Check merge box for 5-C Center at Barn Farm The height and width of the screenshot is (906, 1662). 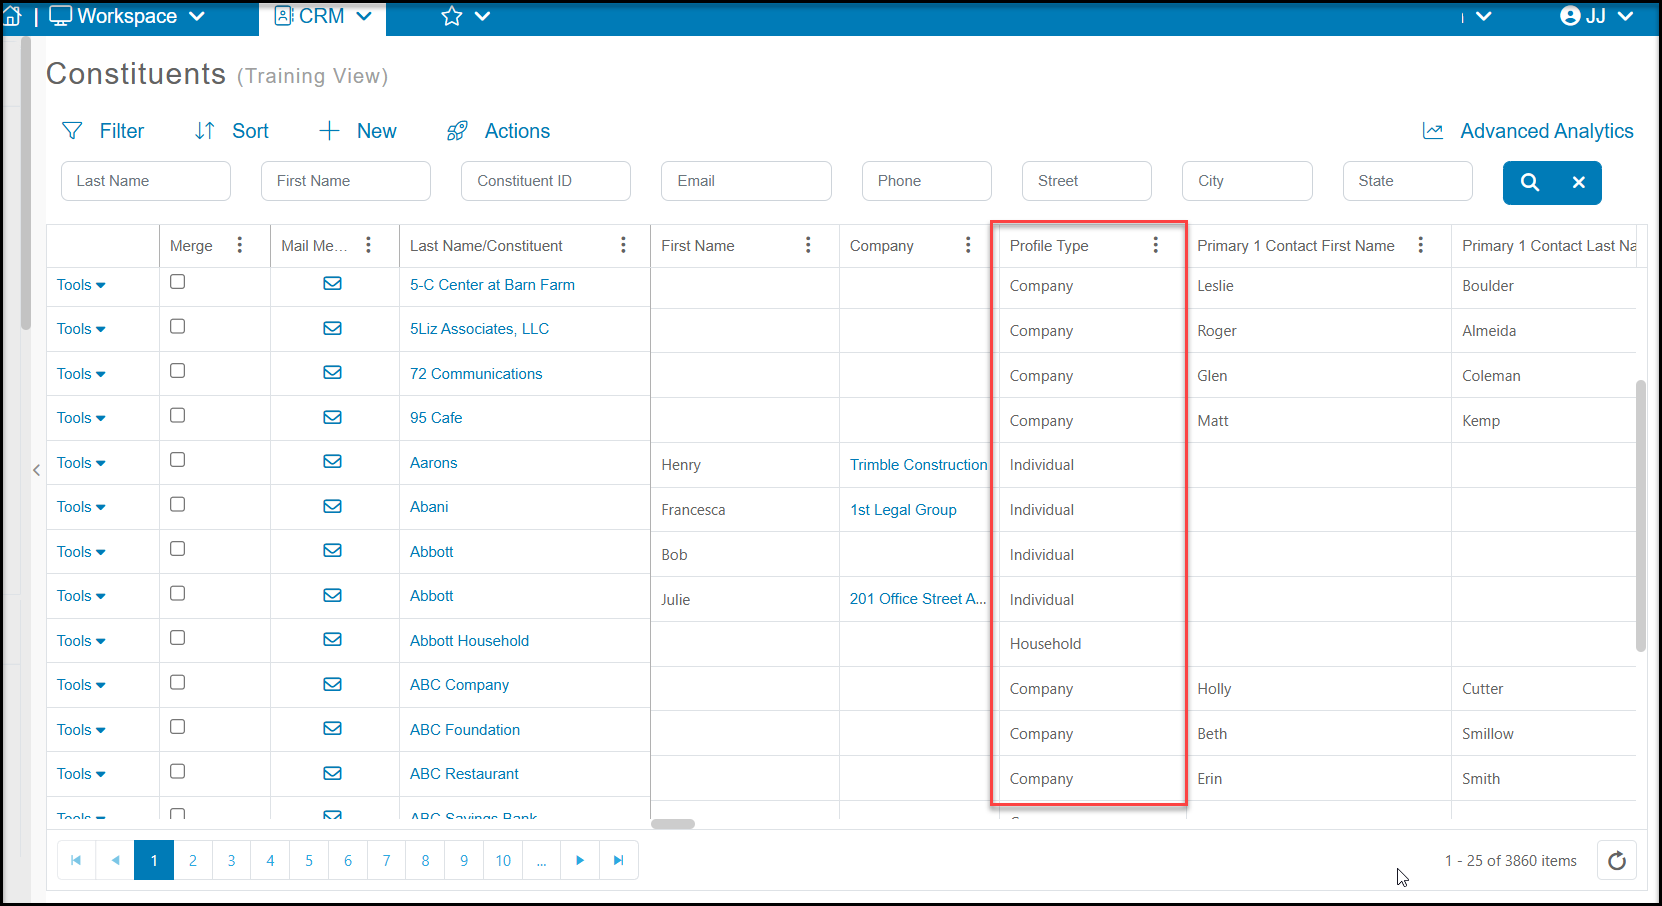[x=178, y=282]
